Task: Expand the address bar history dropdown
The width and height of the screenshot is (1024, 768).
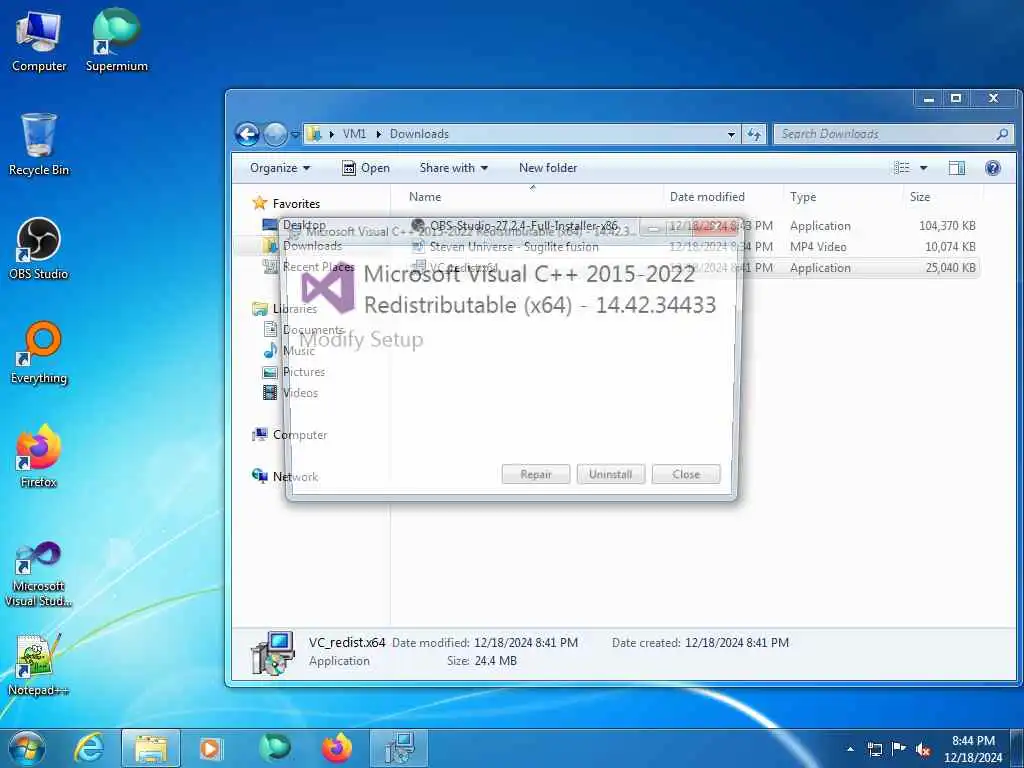Action: (x=731, y=135)
